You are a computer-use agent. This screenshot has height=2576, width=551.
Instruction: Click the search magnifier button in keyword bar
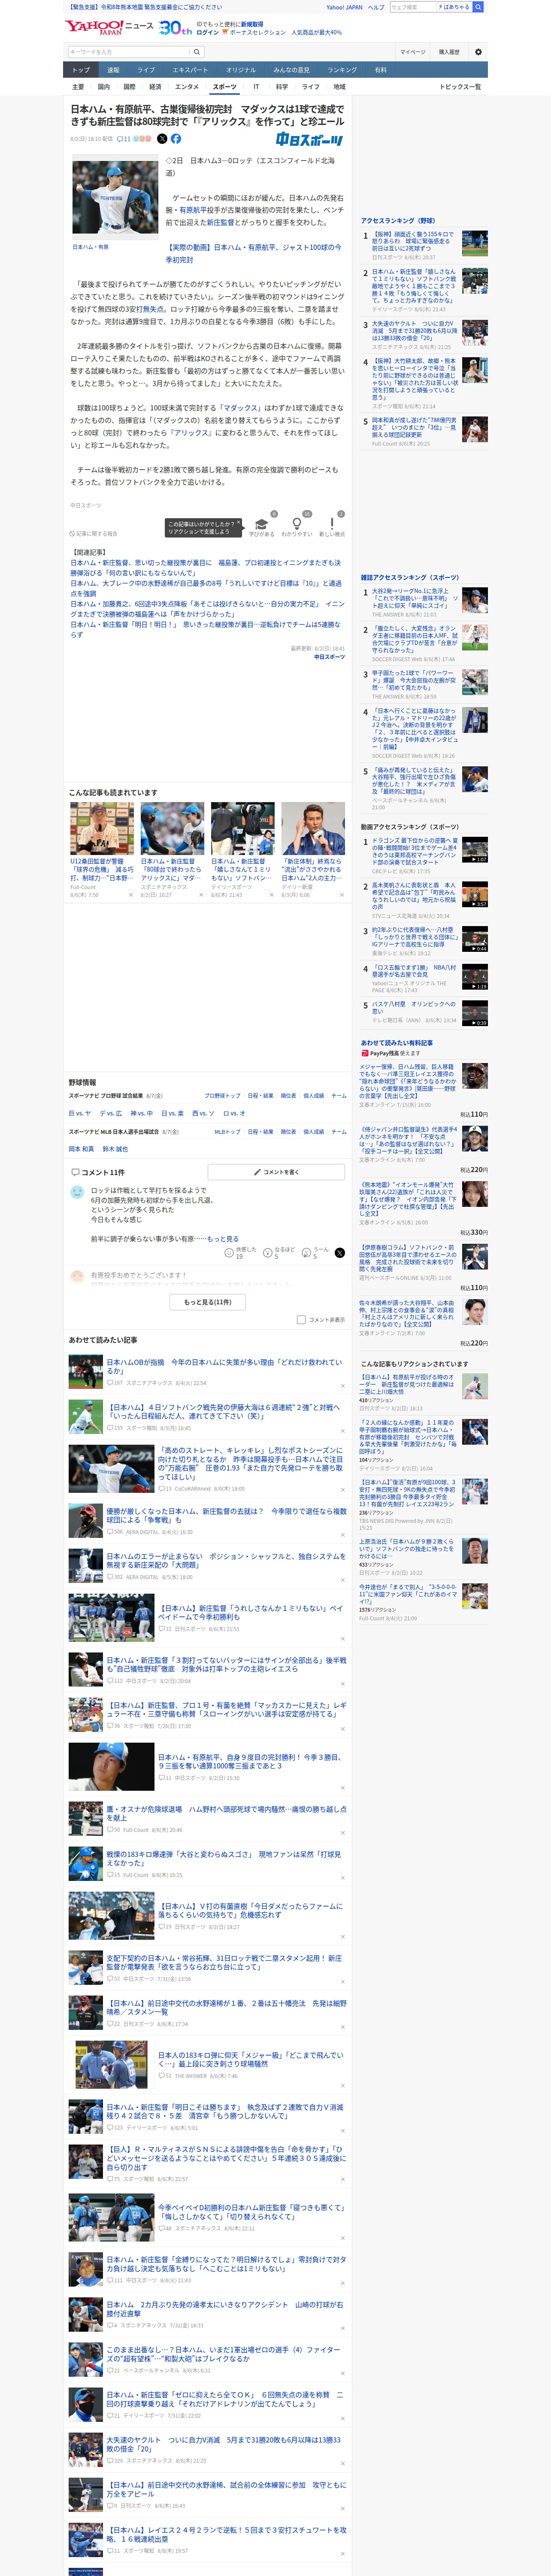[197, 52]
